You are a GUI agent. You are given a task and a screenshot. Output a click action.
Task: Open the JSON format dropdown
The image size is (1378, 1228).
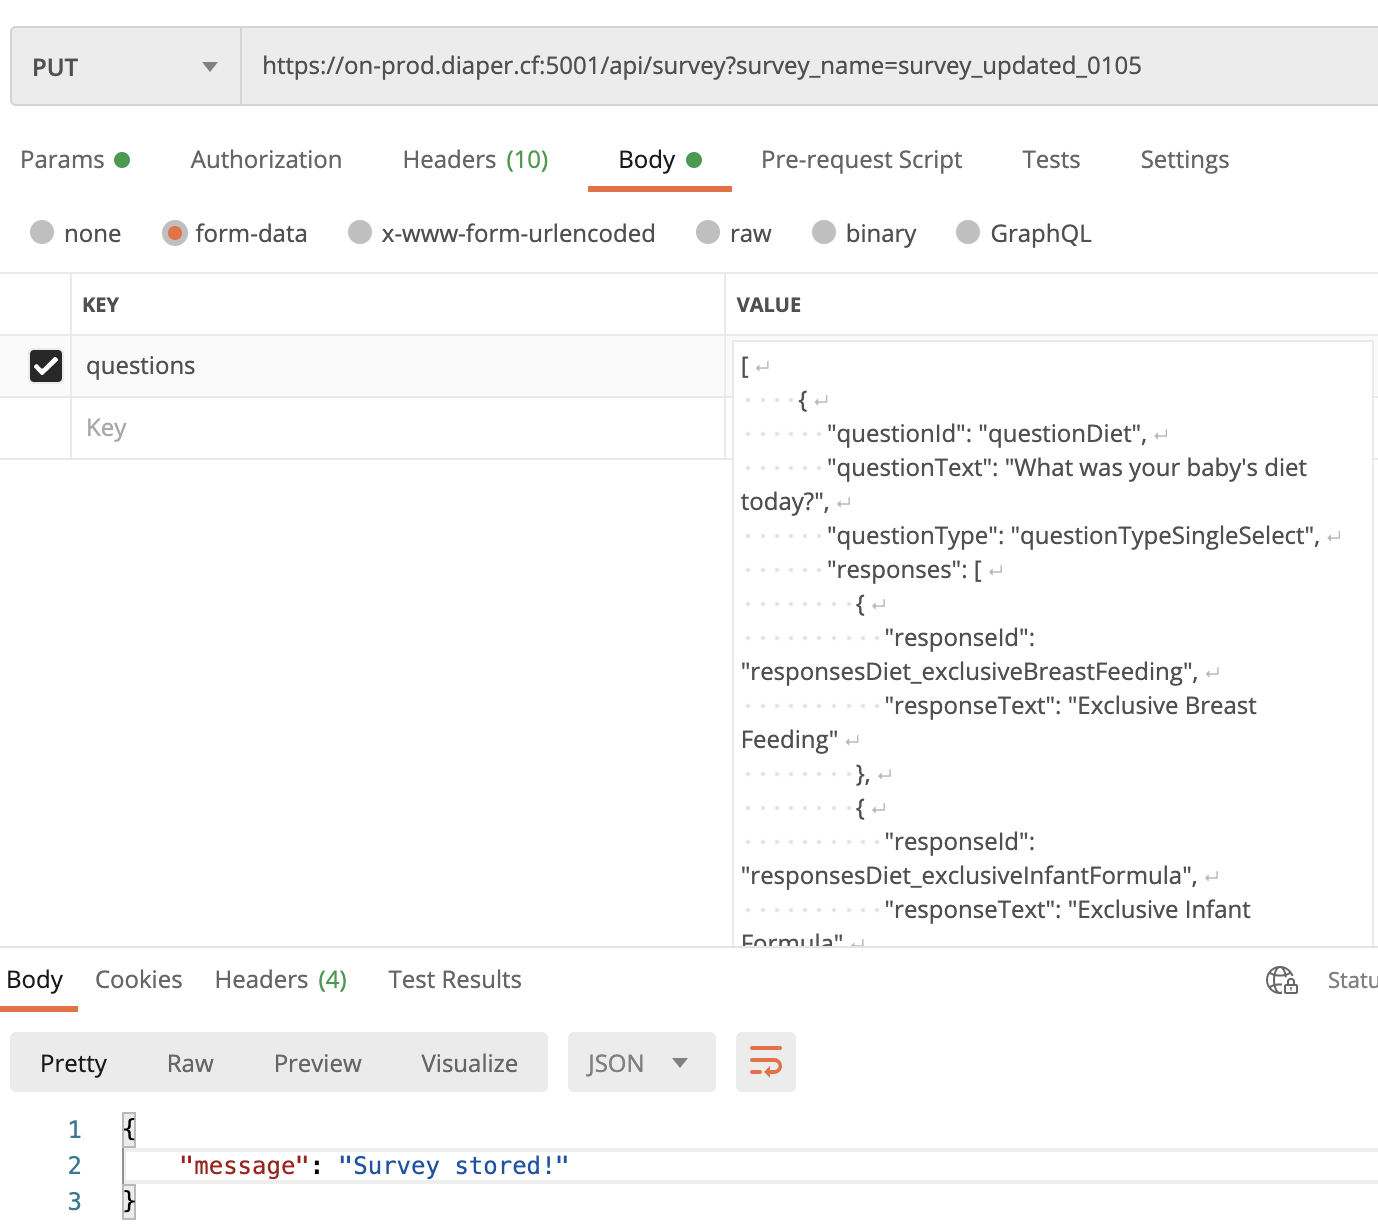pyautogui.click(x=641, y=1062)
